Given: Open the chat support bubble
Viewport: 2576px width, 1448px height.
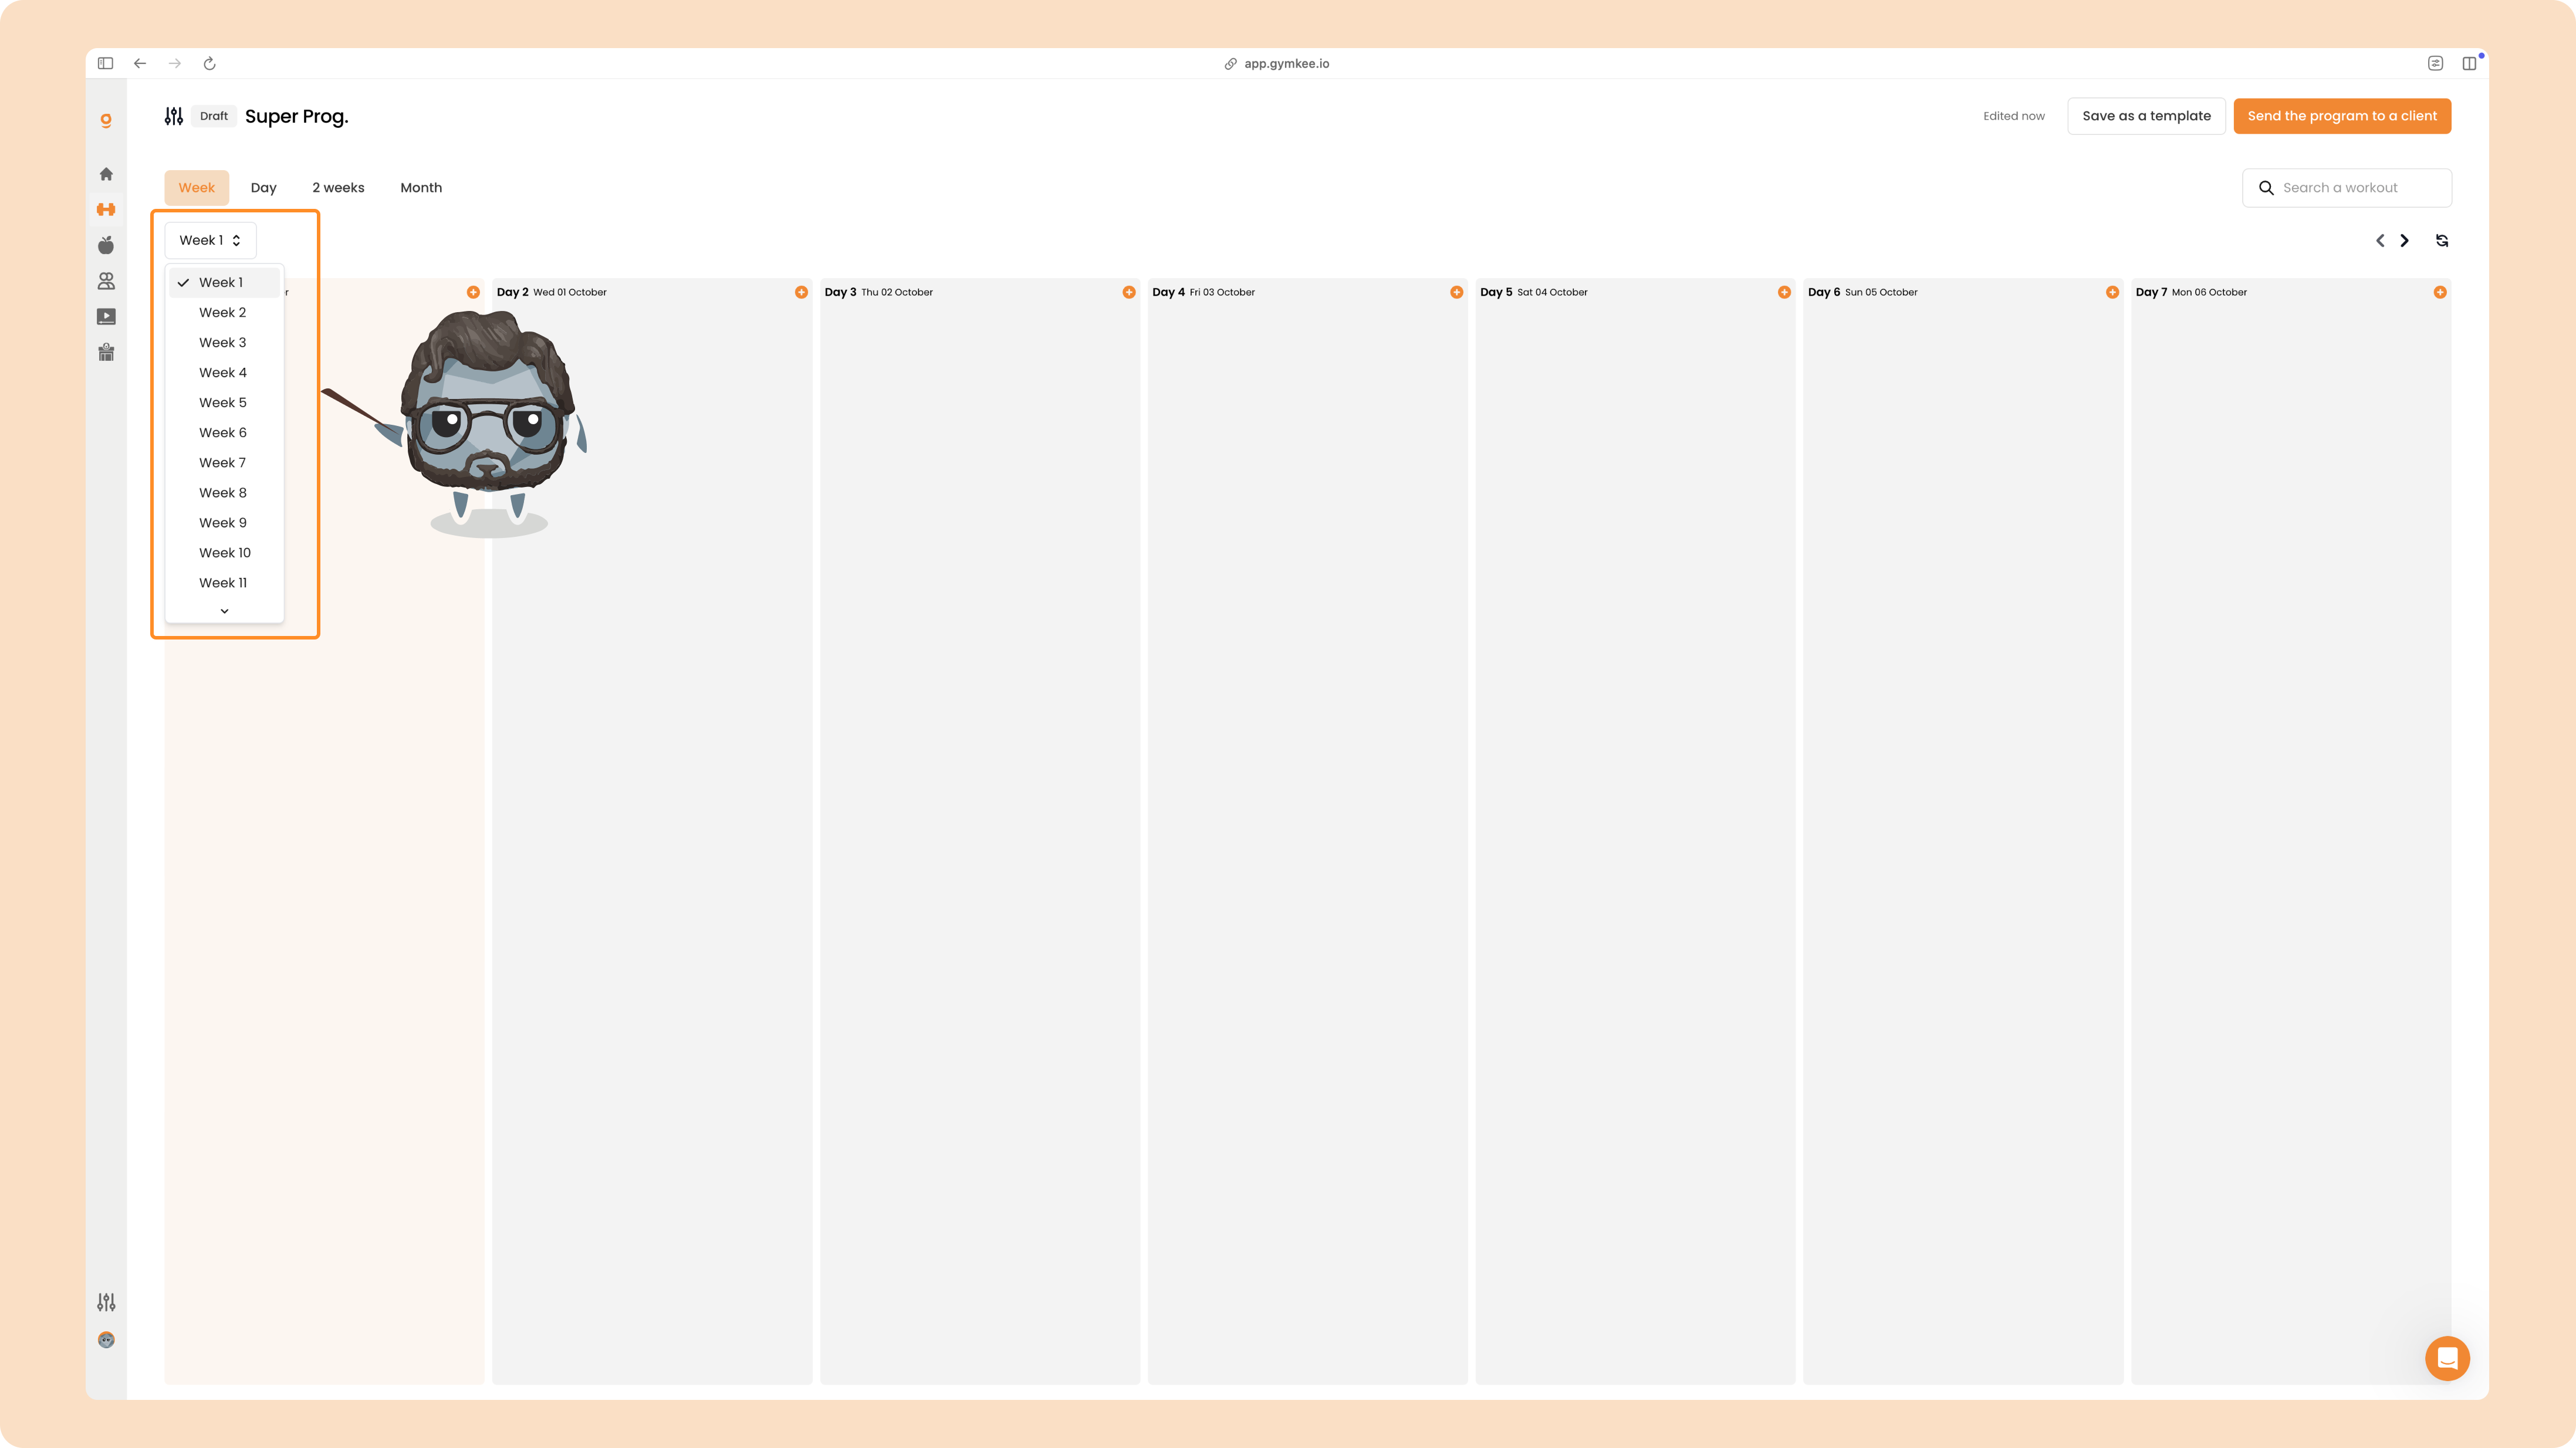Looking at the screenshot, I should click(2447, 1358).
